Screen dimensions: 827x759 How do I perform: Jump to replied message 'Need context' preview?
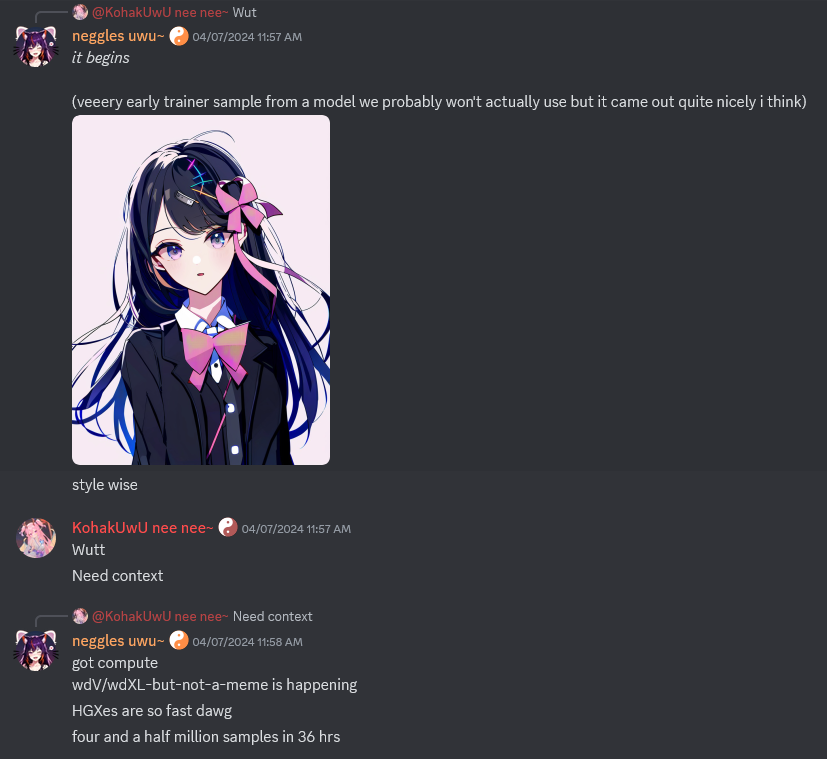pyautogui.click(x=273, y=617)
